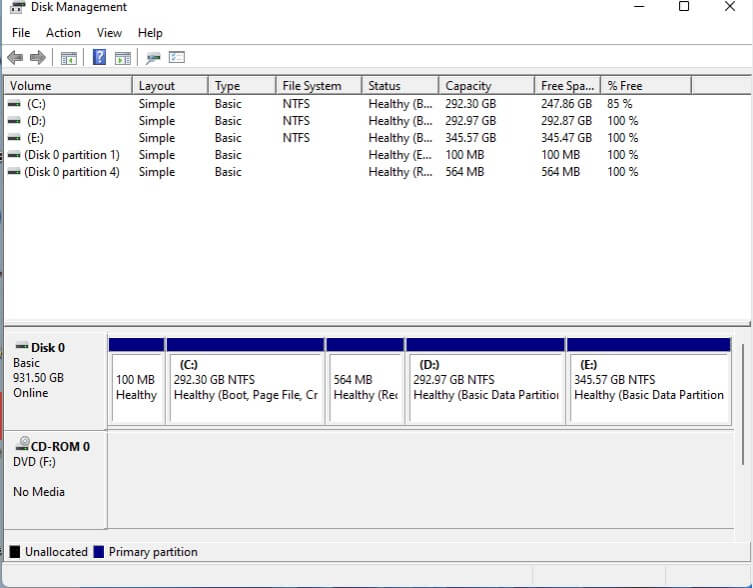Select the 564 MB recovery partition block

click(x=365, y=381)
